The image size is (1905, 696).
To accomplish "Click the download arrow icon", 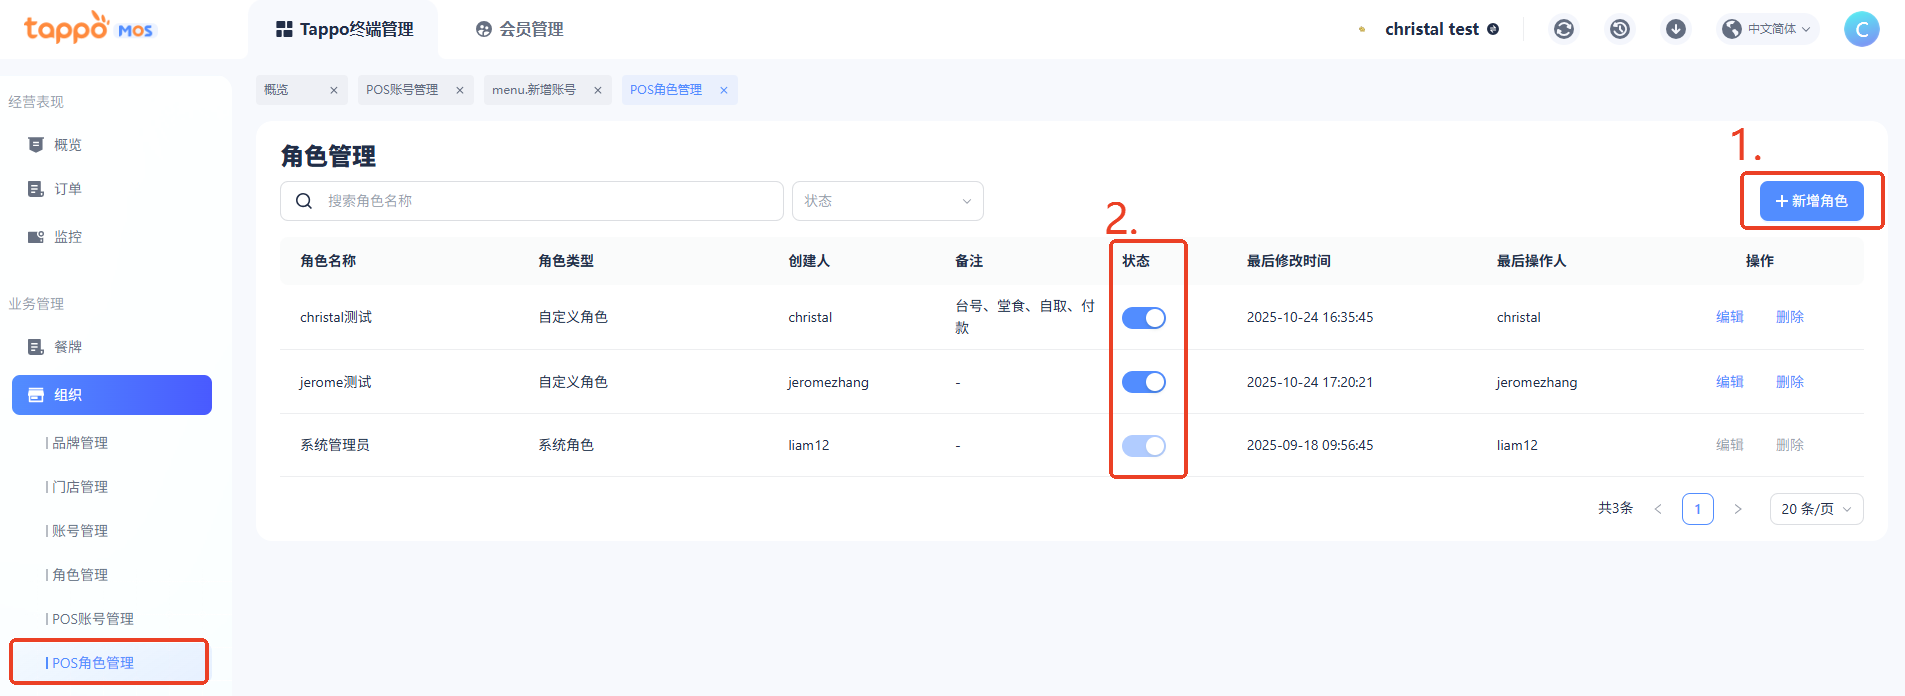I will click(1676, 29).
